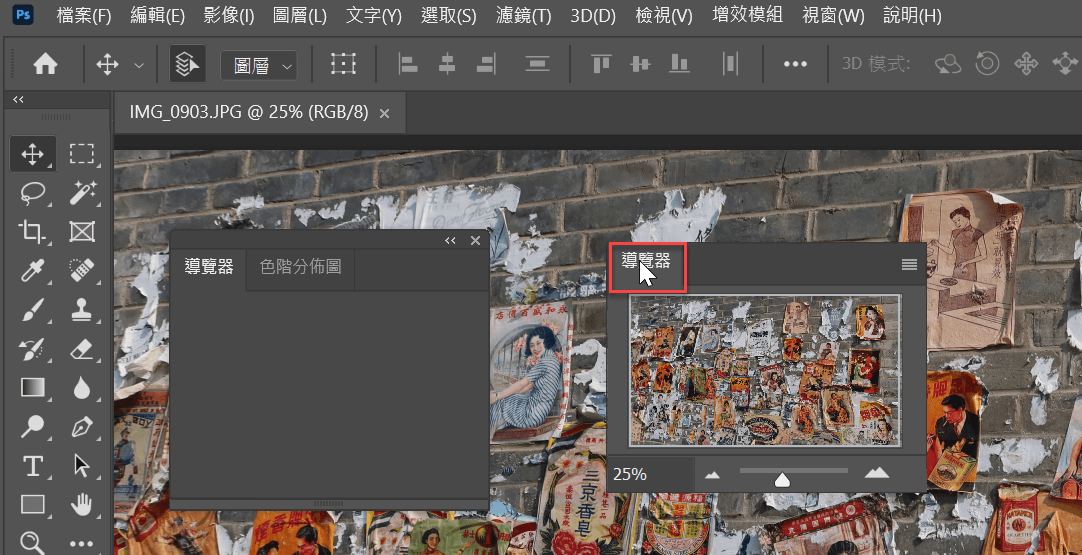Distribute vertically button
This screenshot has width=1082, height=555.
click(537, 64)
